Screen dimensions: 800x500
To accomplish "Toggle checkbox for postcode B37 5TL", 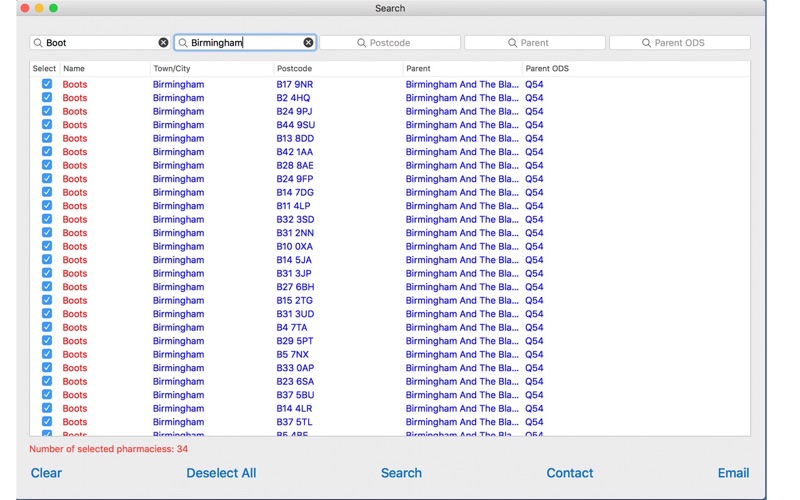I will 47,421.
